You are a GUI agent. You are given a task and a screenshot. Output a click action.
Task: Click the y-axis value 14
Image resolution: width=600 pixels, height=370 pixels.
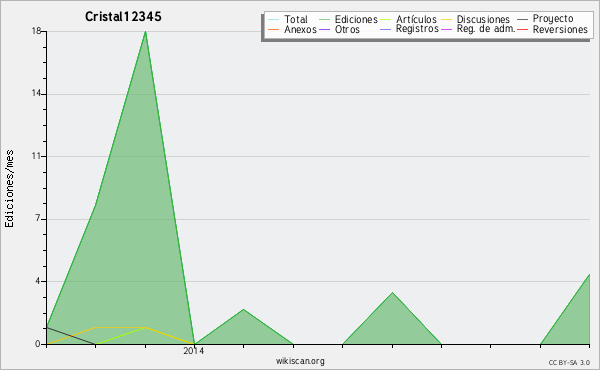(x=37, y=94)
